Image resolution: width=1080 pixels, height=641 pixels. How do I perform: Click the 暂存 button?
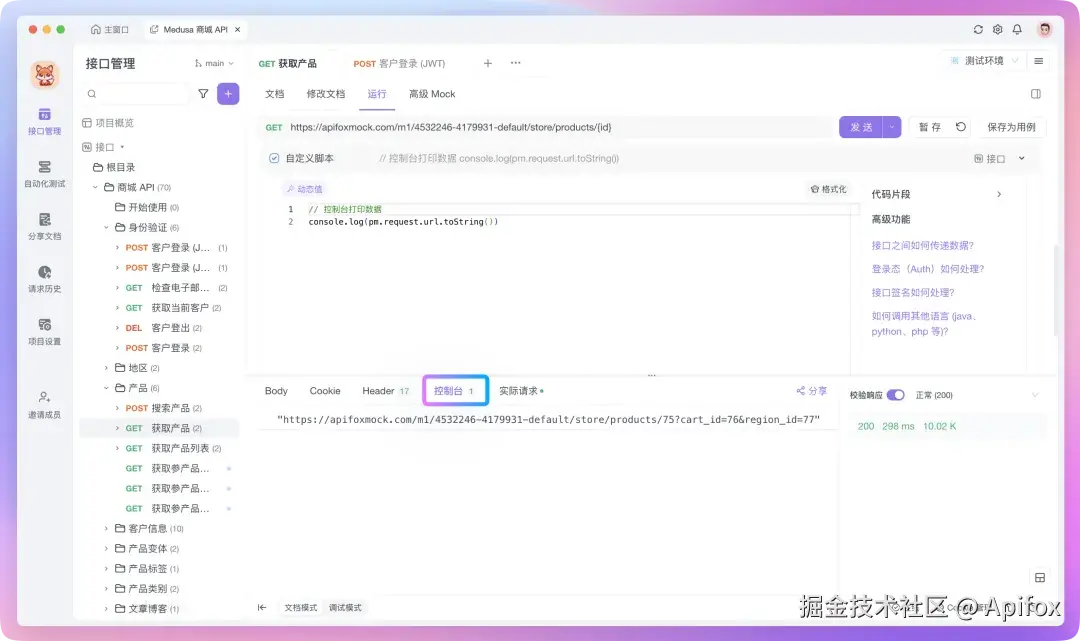929,127
